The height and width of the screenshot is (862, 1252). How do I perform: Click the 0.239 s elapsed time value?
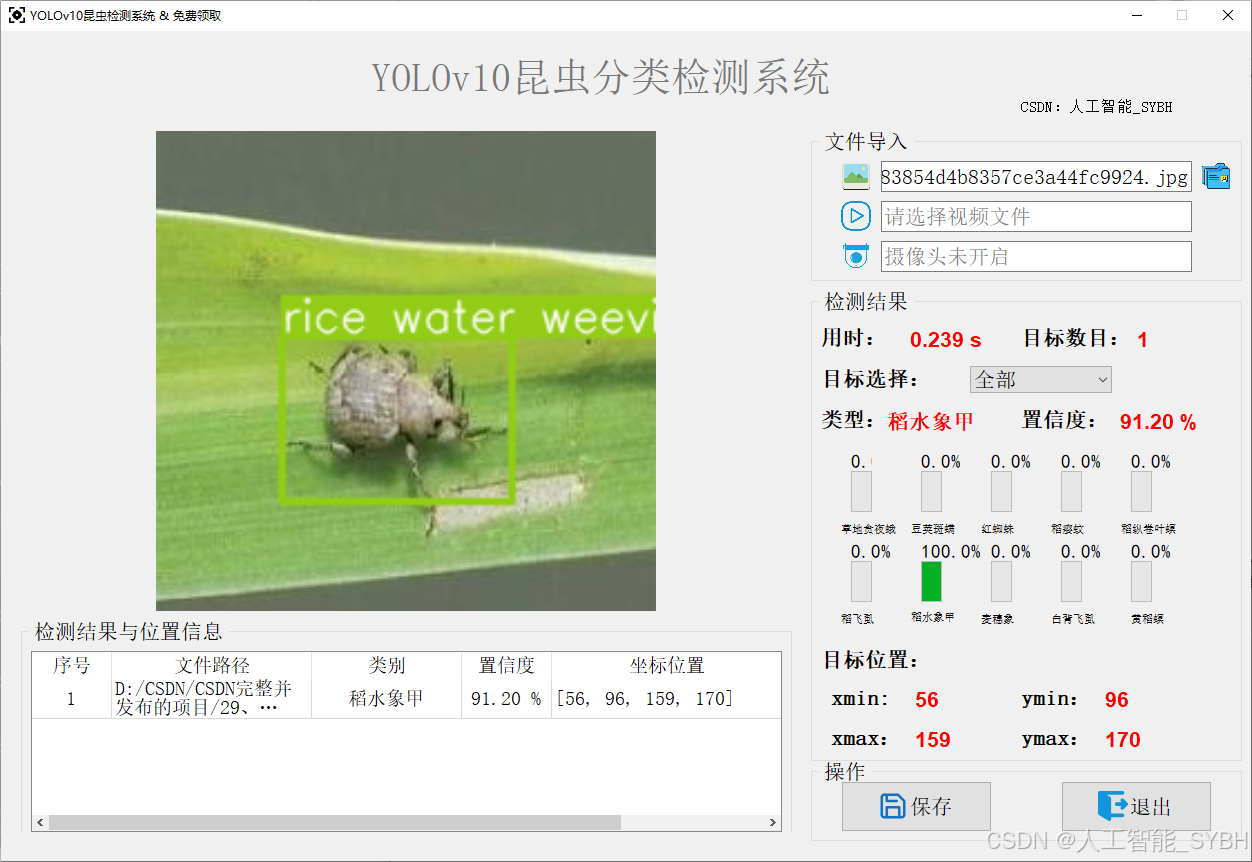946,340
